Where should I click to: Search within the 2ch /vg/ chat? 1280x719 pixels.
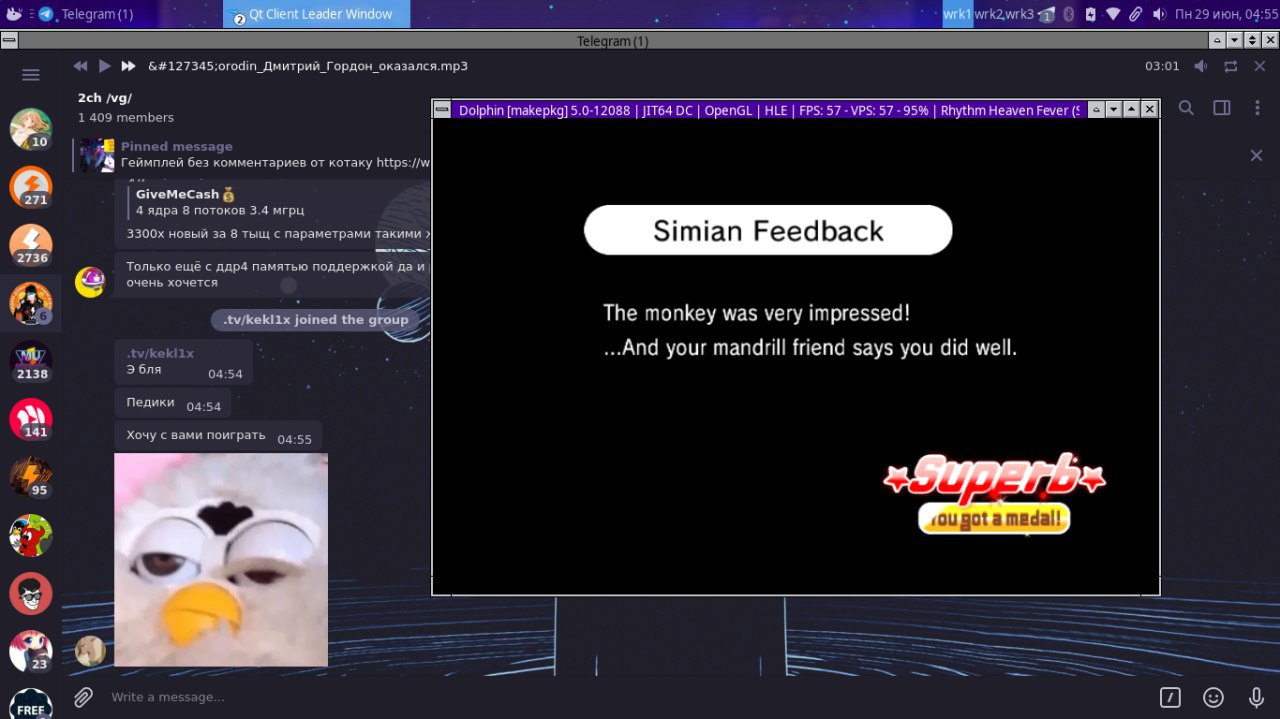(1186, 108)
